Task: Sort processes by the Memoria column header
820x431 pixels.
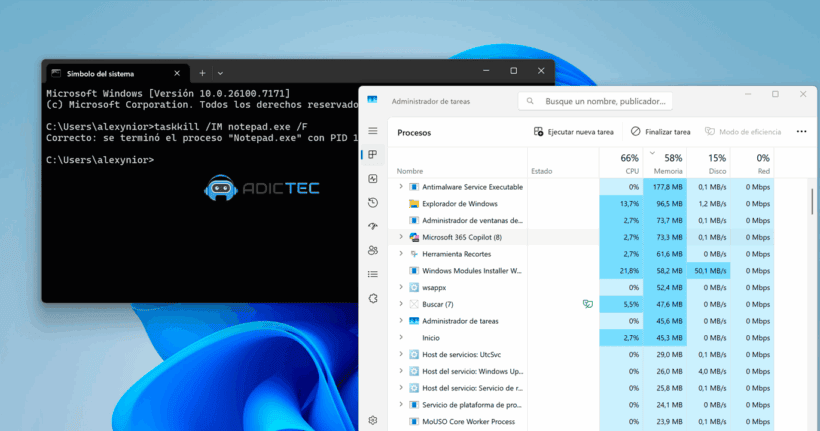Action: [665, 163]
